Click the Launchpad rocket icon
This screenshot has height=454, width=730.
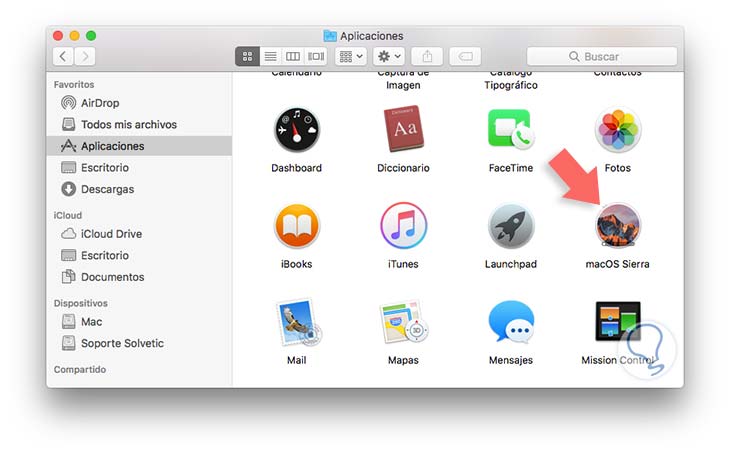point(511,226)
